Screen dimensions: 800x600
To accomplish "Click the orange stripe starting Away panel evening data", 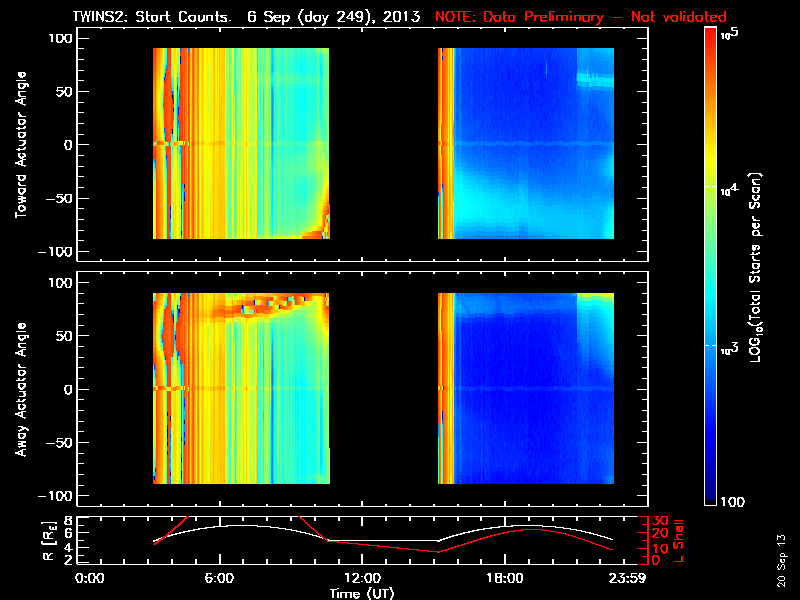I will pos(446,388).
